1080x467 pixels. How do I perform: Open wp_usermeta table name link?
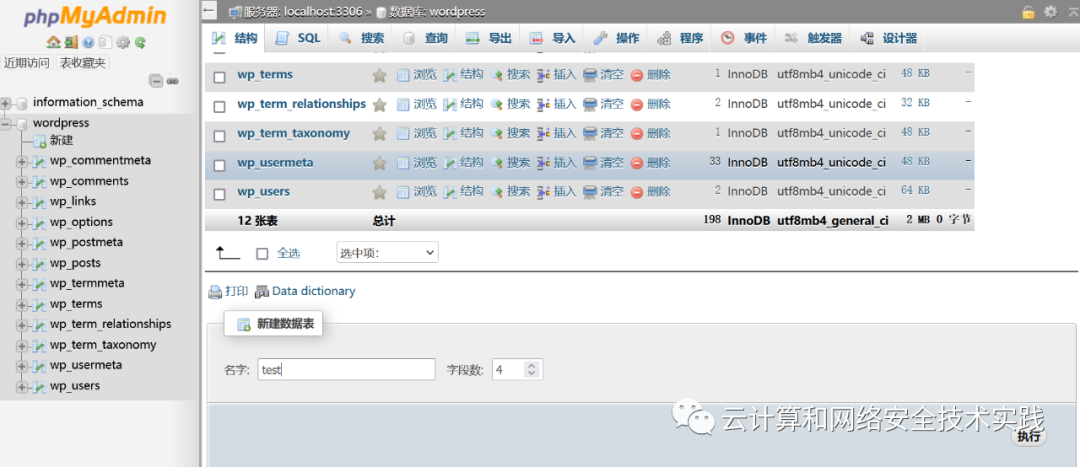(x=276, y=163)
